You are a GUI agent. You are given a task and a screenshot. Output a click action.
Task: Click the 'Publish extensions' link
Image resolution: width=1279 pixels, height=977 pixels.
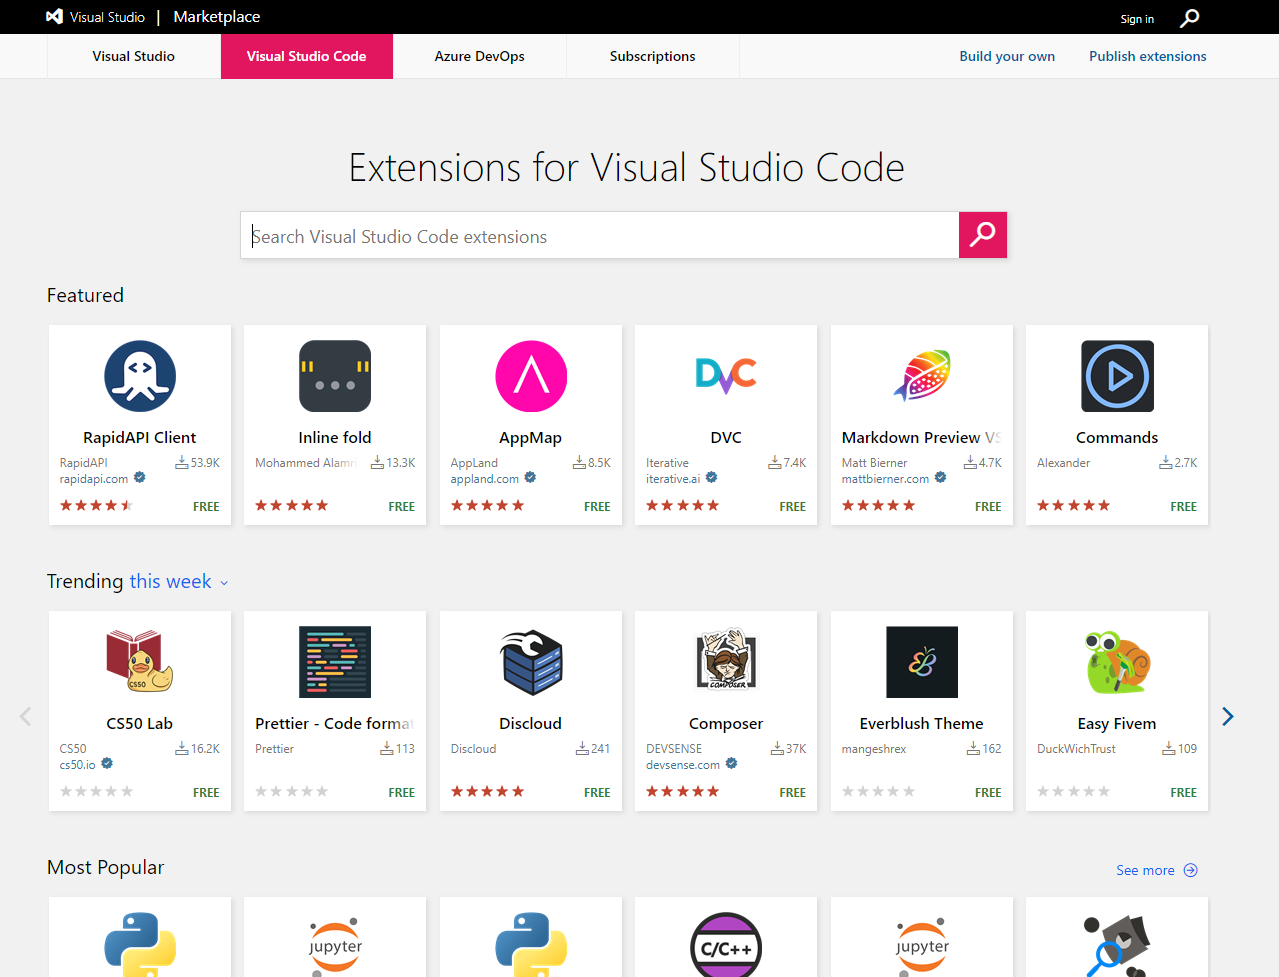coord(1147,56)
